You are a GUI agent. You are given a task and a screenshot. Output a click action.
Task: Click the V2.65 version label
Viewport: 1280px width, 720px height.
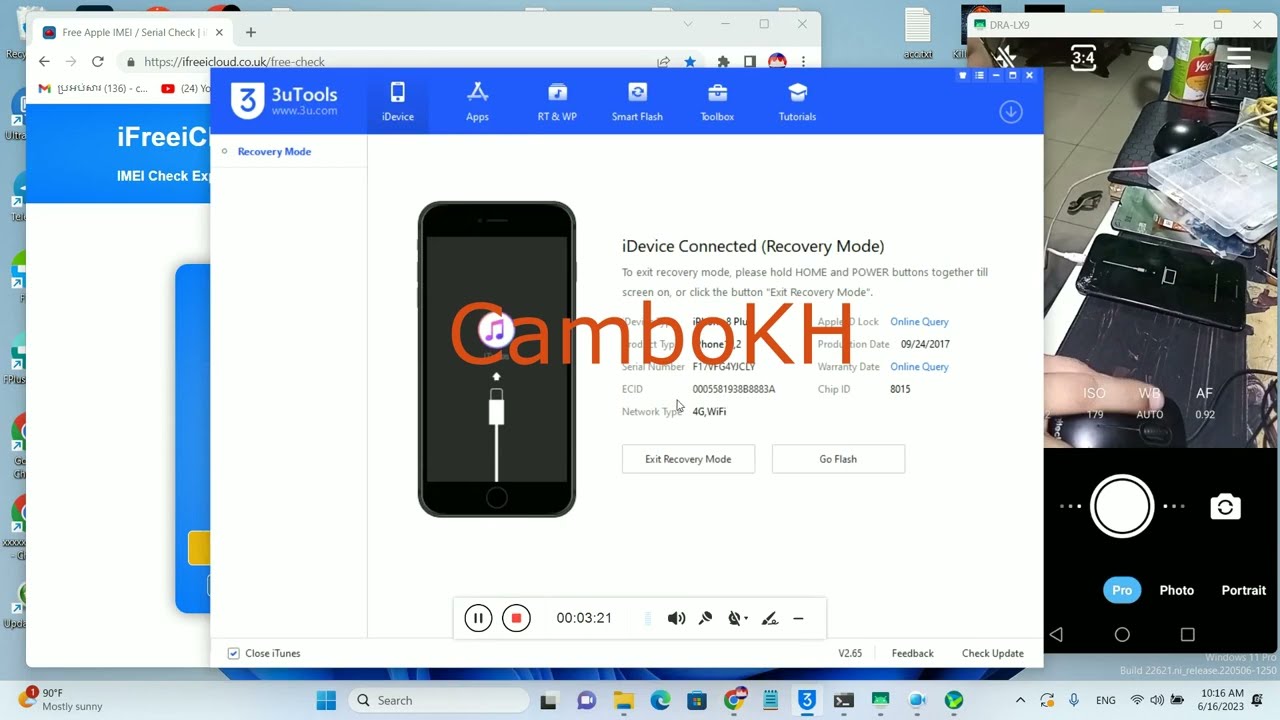click(x=850, y=653)
